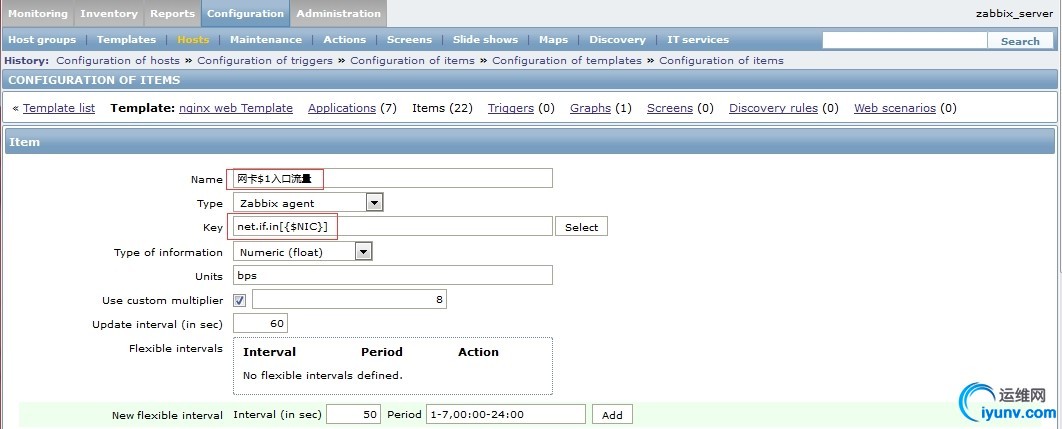Open Slide shows submenu item
Image resolution: width=1062 pixels, height=429 pixels.
click(x=485, y=40)
